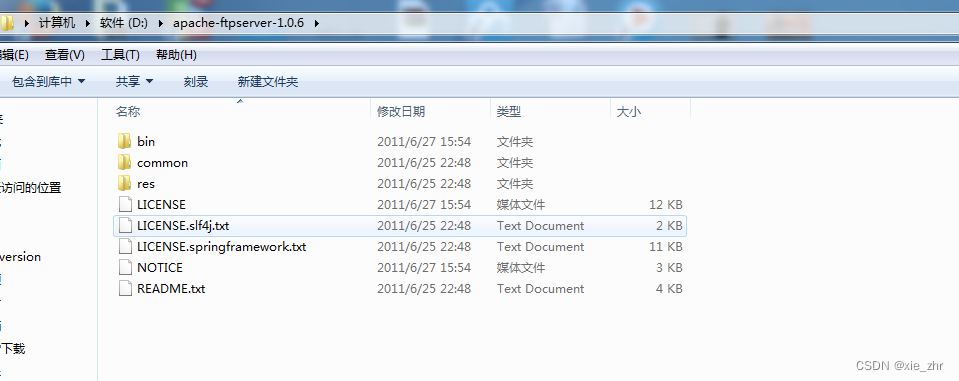Select the res folder icon
Viewport: 959px width, 381px height.
pos(124,183)
